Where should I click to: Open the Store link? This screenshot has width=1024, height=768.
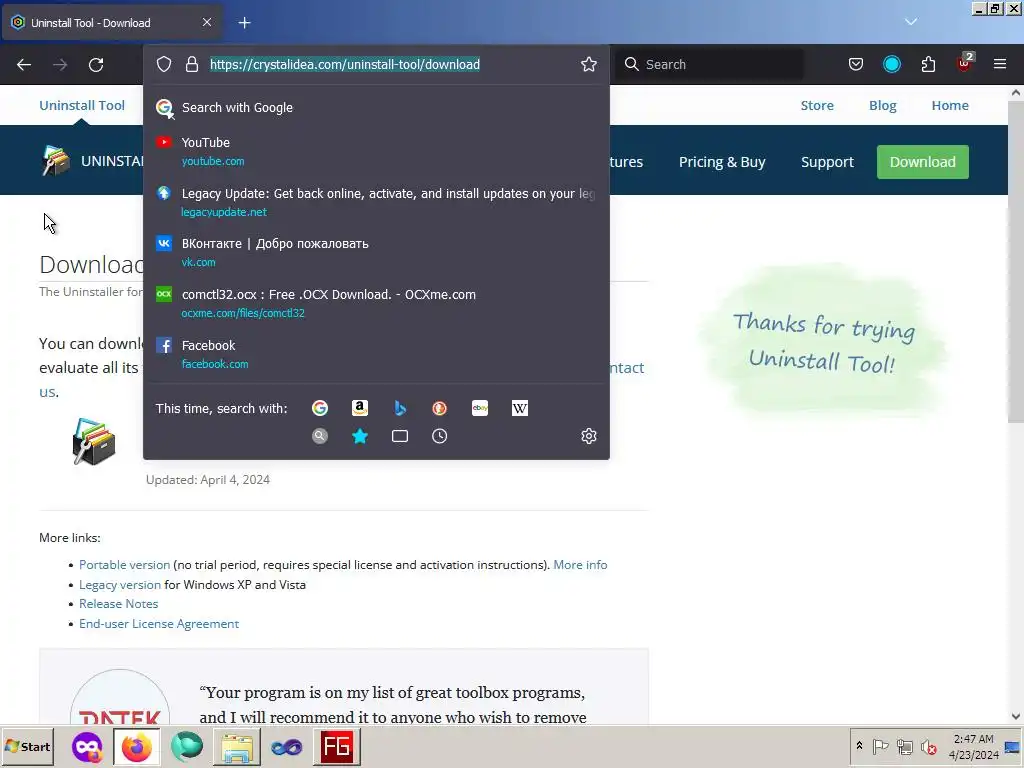[817, 105]
